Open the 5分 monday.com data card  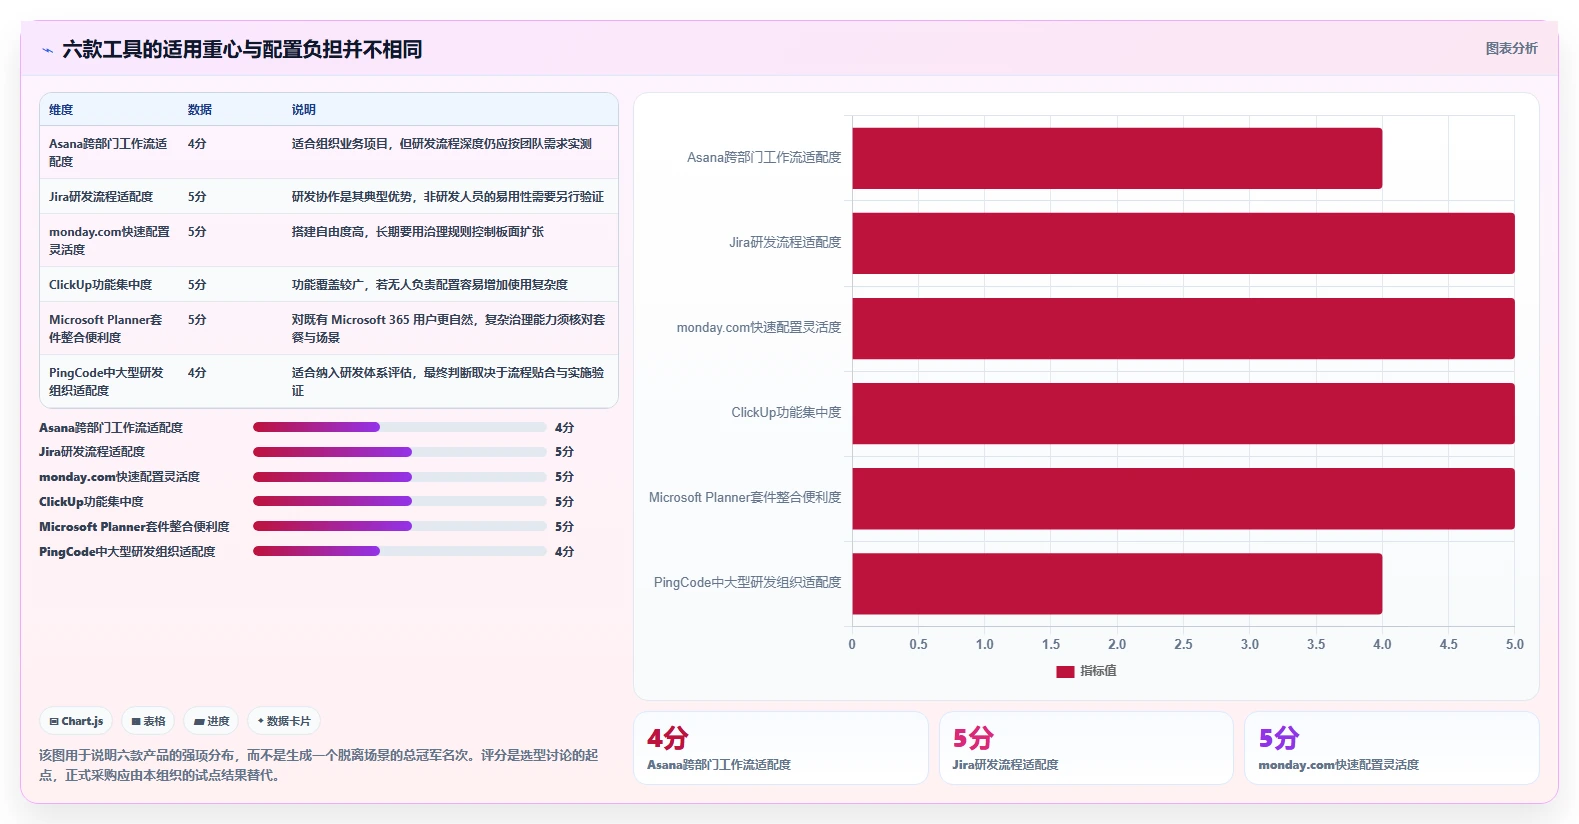coord(1391,748)
